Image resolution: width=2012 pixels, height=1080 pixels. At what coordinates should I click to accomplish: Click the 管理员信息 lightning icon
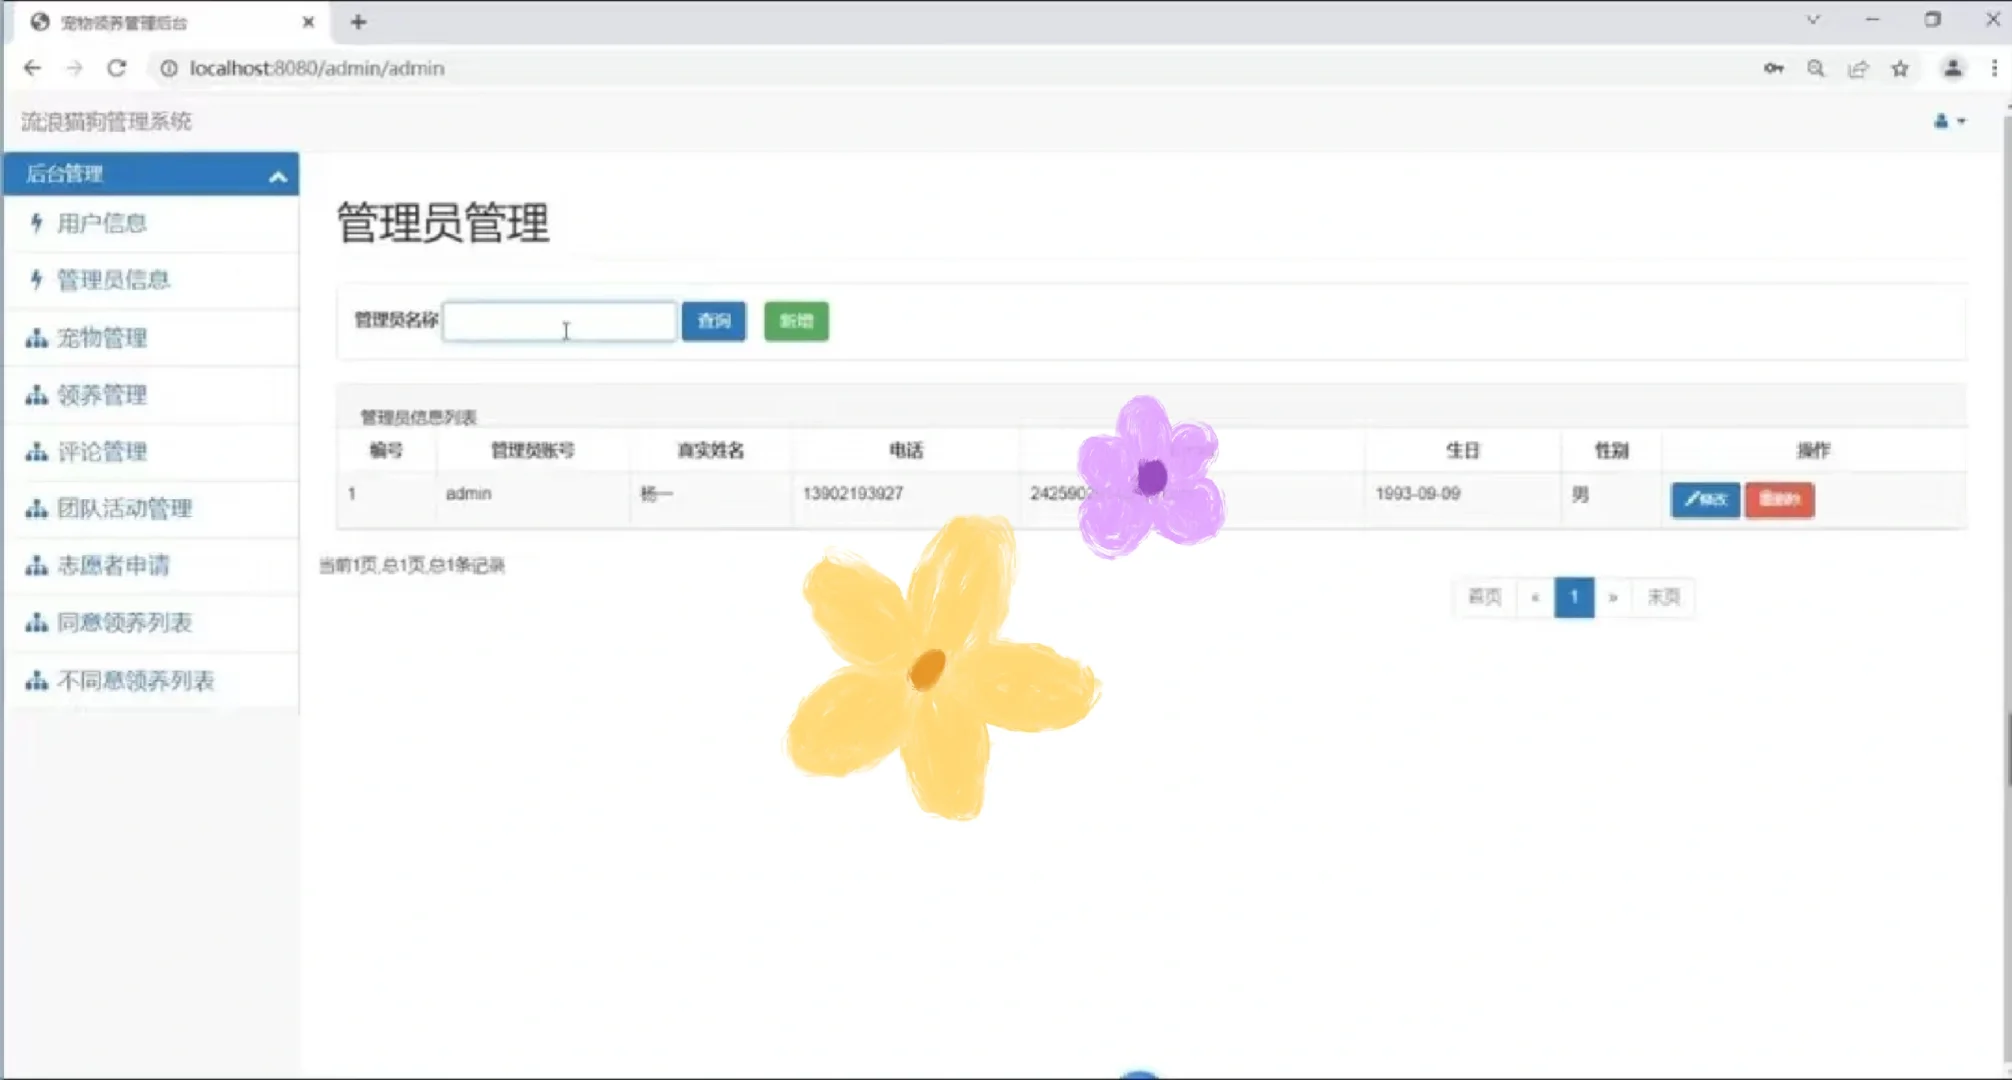tap(36, 280)
